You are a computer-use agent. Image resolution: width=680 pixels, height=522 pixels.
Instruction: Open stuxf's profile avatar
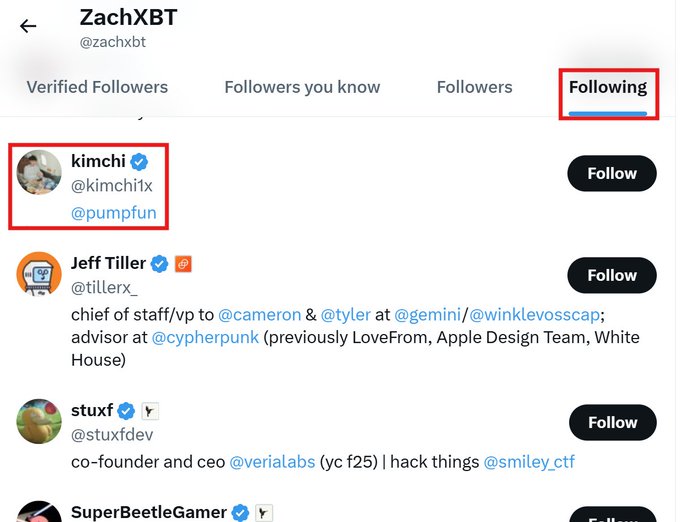pyautogui.click(x=39, y=421)
